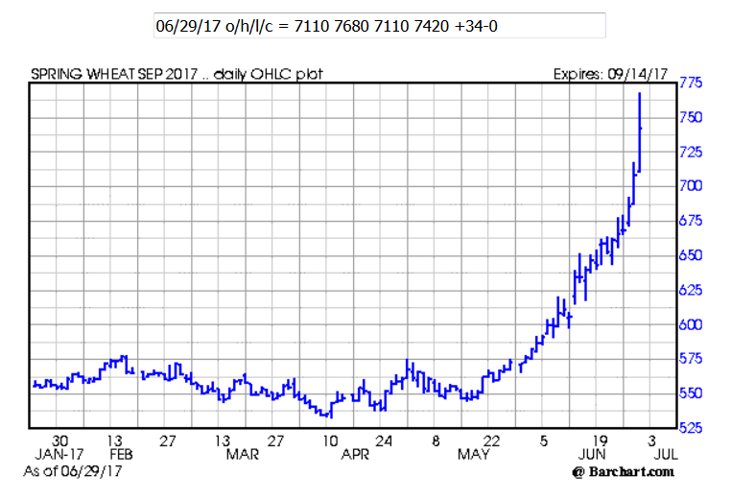Viewport: 731px width, 500px height.
Task: Click the Expires: 09/14/17 label
Action: (614, 74)
